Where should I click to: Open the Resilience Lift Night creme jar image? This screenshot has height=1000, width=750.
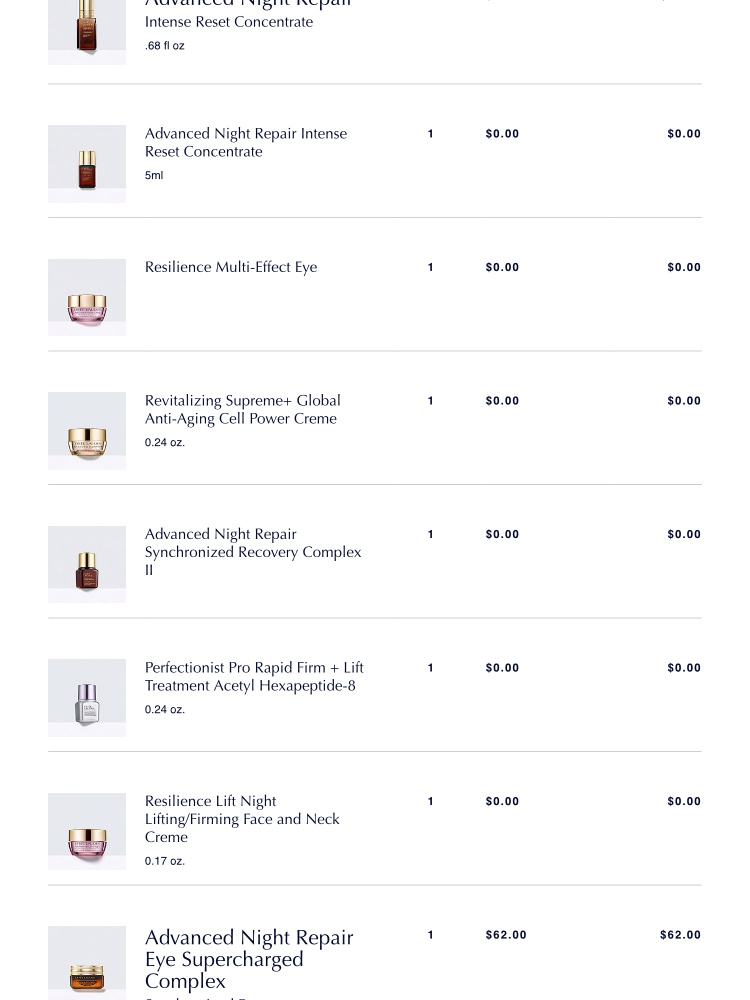[87, 831]
